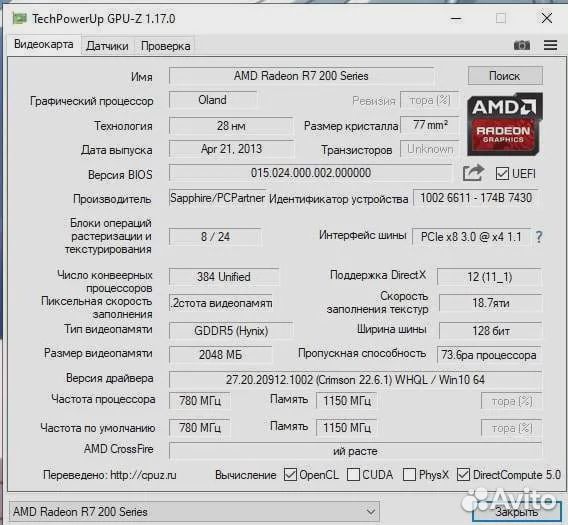This screenshot has height=525, width=568.
Task: Click the AMD Radeon Graphics logo
Action: click(x=505, y=124)
